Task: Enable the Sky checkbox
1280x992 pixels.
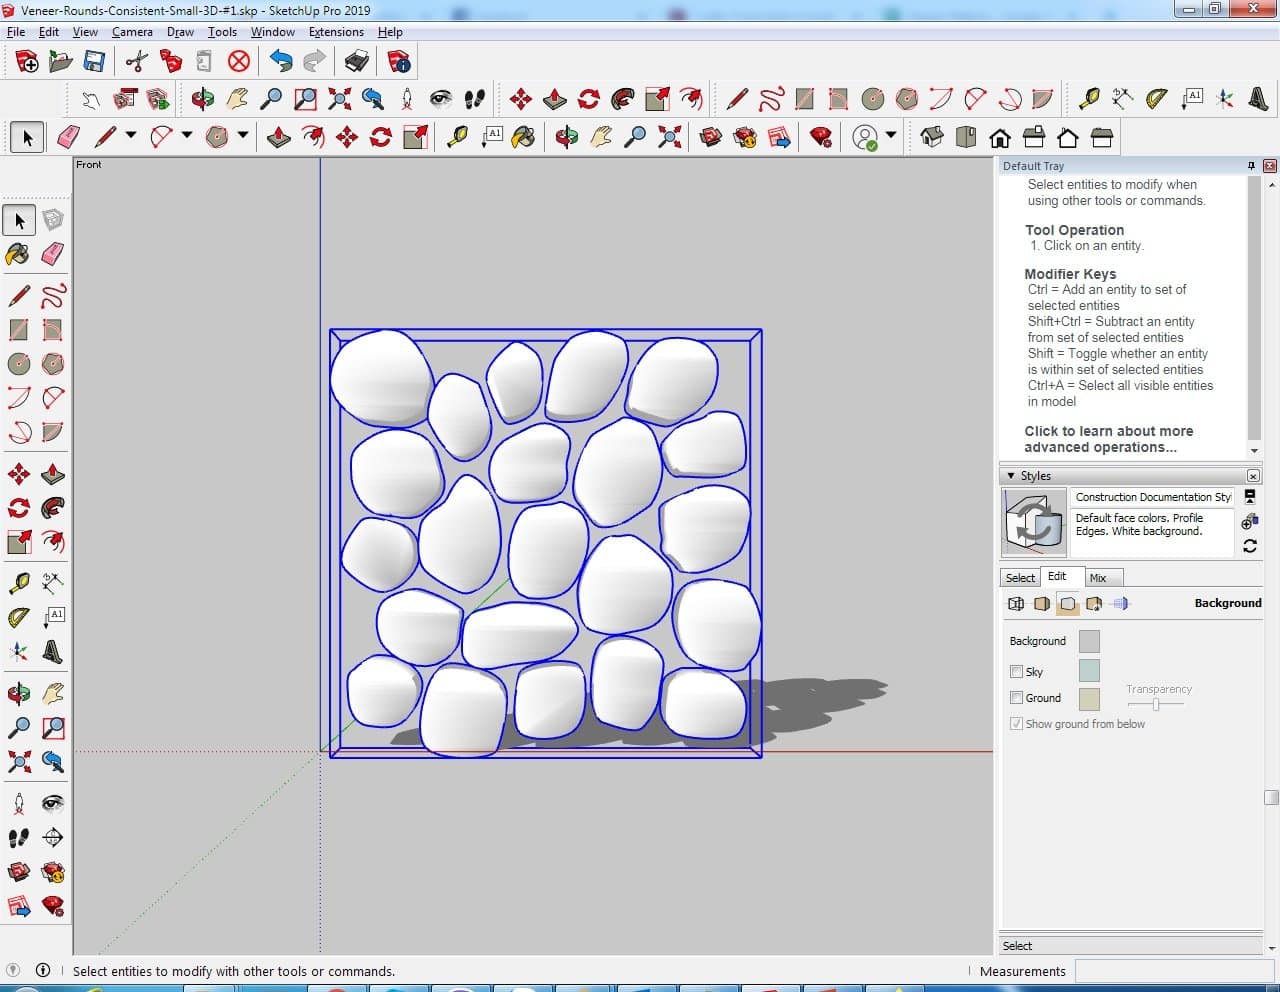Action: [x=1016, y=672]
